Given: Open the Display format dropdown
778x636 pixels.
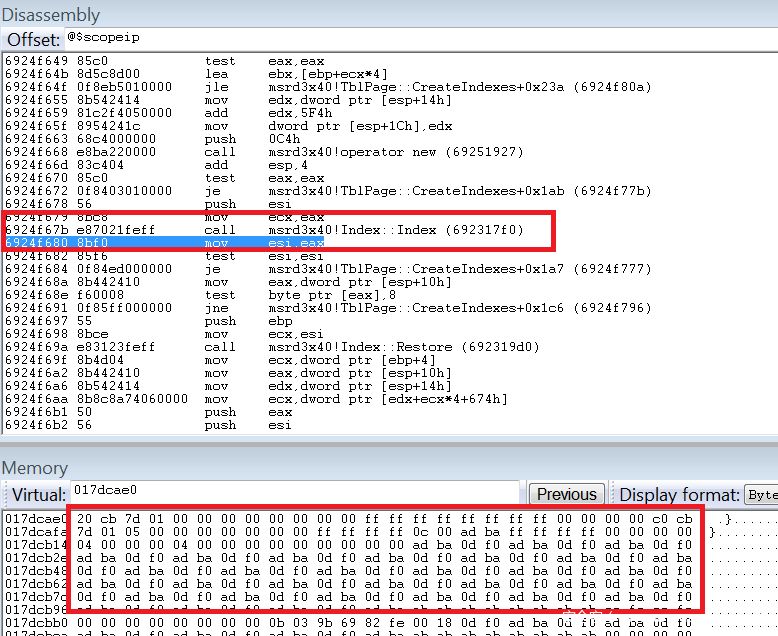Looking at the screenshot, I should point(759,494).
